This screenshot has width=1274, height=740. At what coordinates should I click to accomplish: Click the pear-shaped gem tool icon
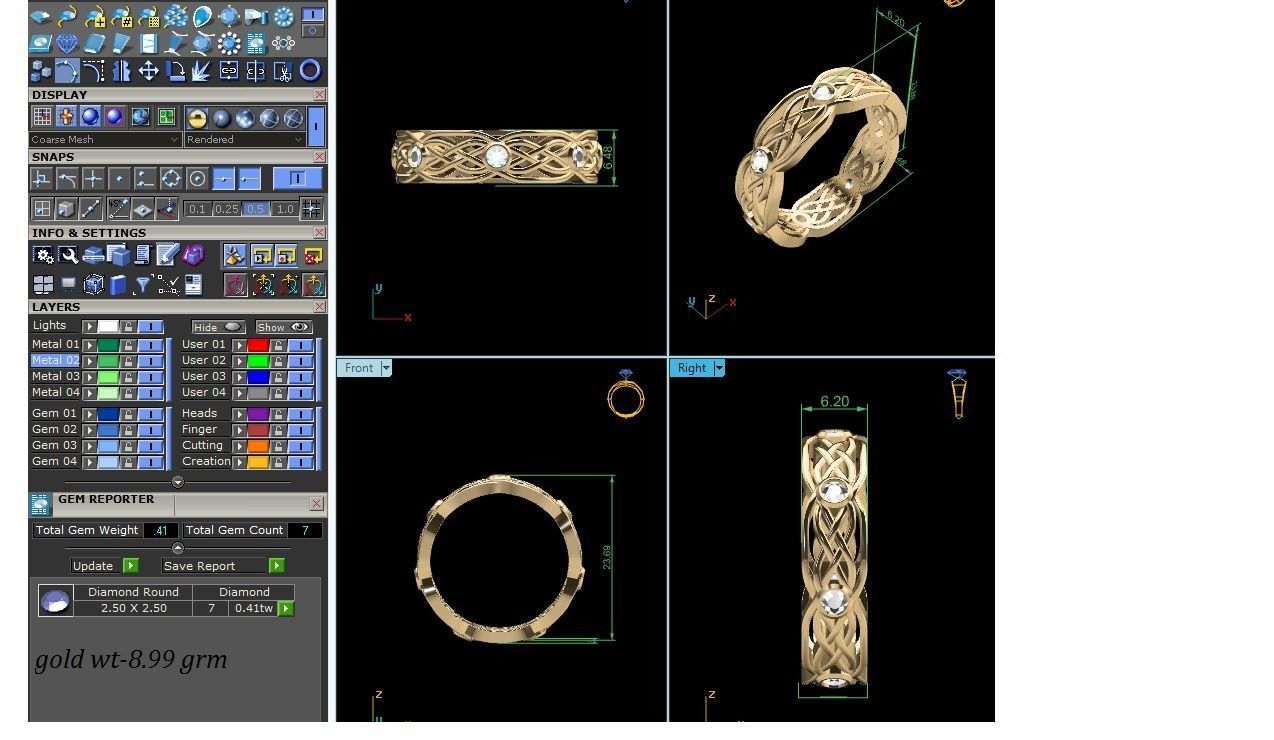[x=202, y=16]
